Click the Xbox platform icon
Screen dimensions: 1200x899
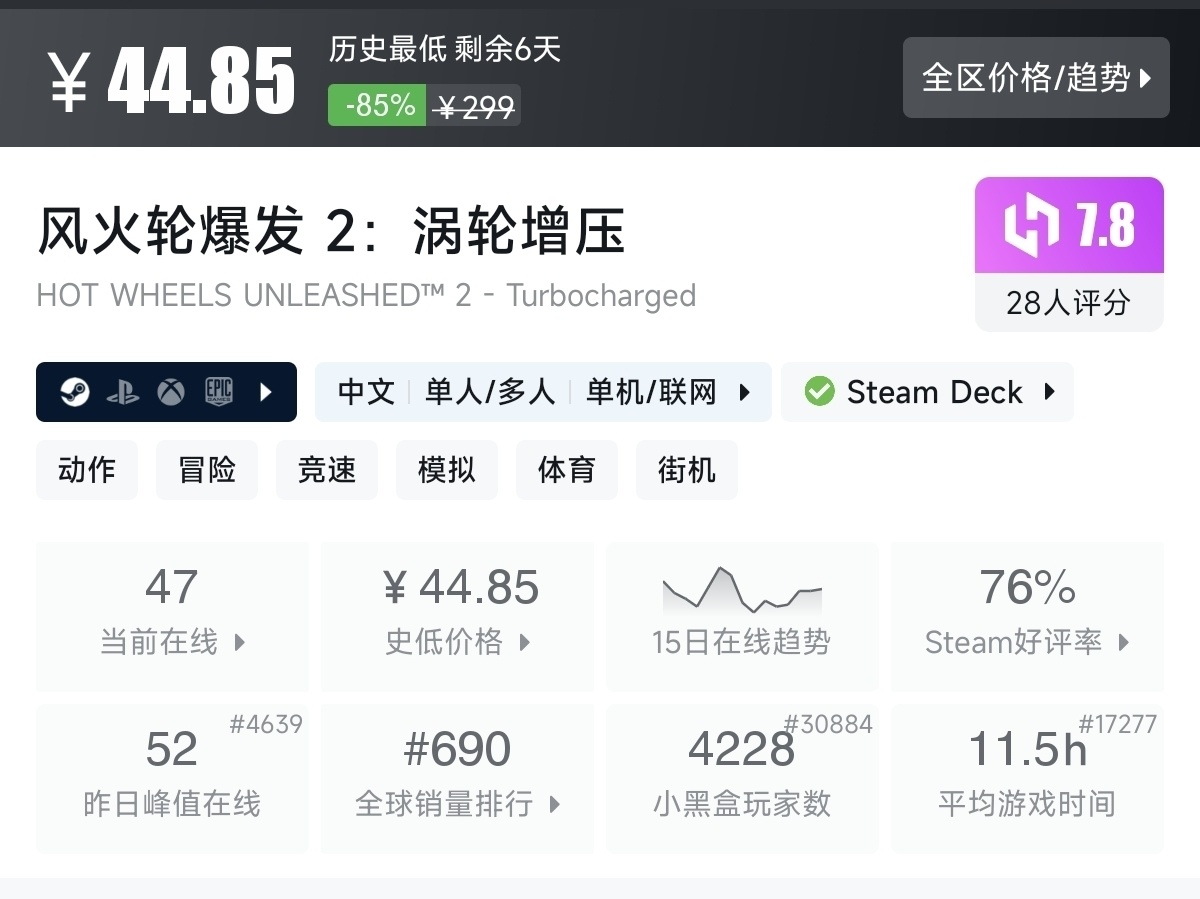(171, 392)
